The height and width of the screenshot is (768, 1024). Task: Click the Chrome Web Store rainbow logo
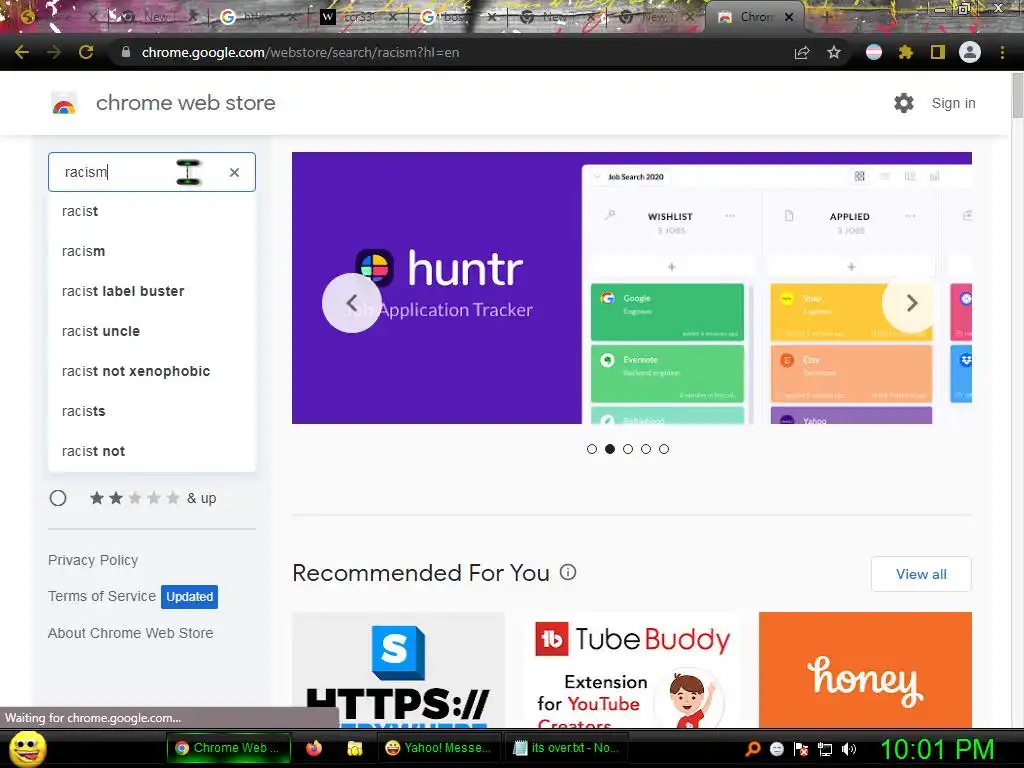coord(64,104)
